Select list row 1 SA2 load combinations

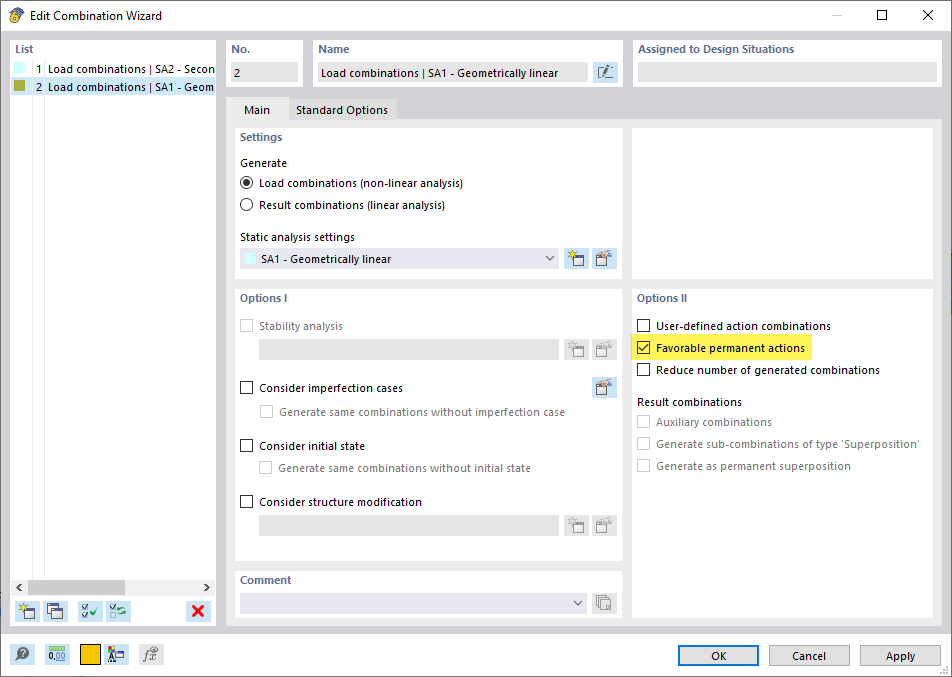tap(114, 69)
